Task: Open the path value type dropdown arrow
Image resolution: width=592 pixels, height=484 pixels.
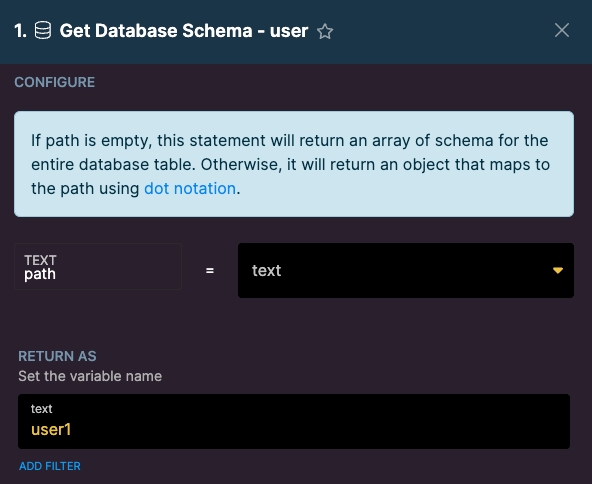Action: [558, 270]
